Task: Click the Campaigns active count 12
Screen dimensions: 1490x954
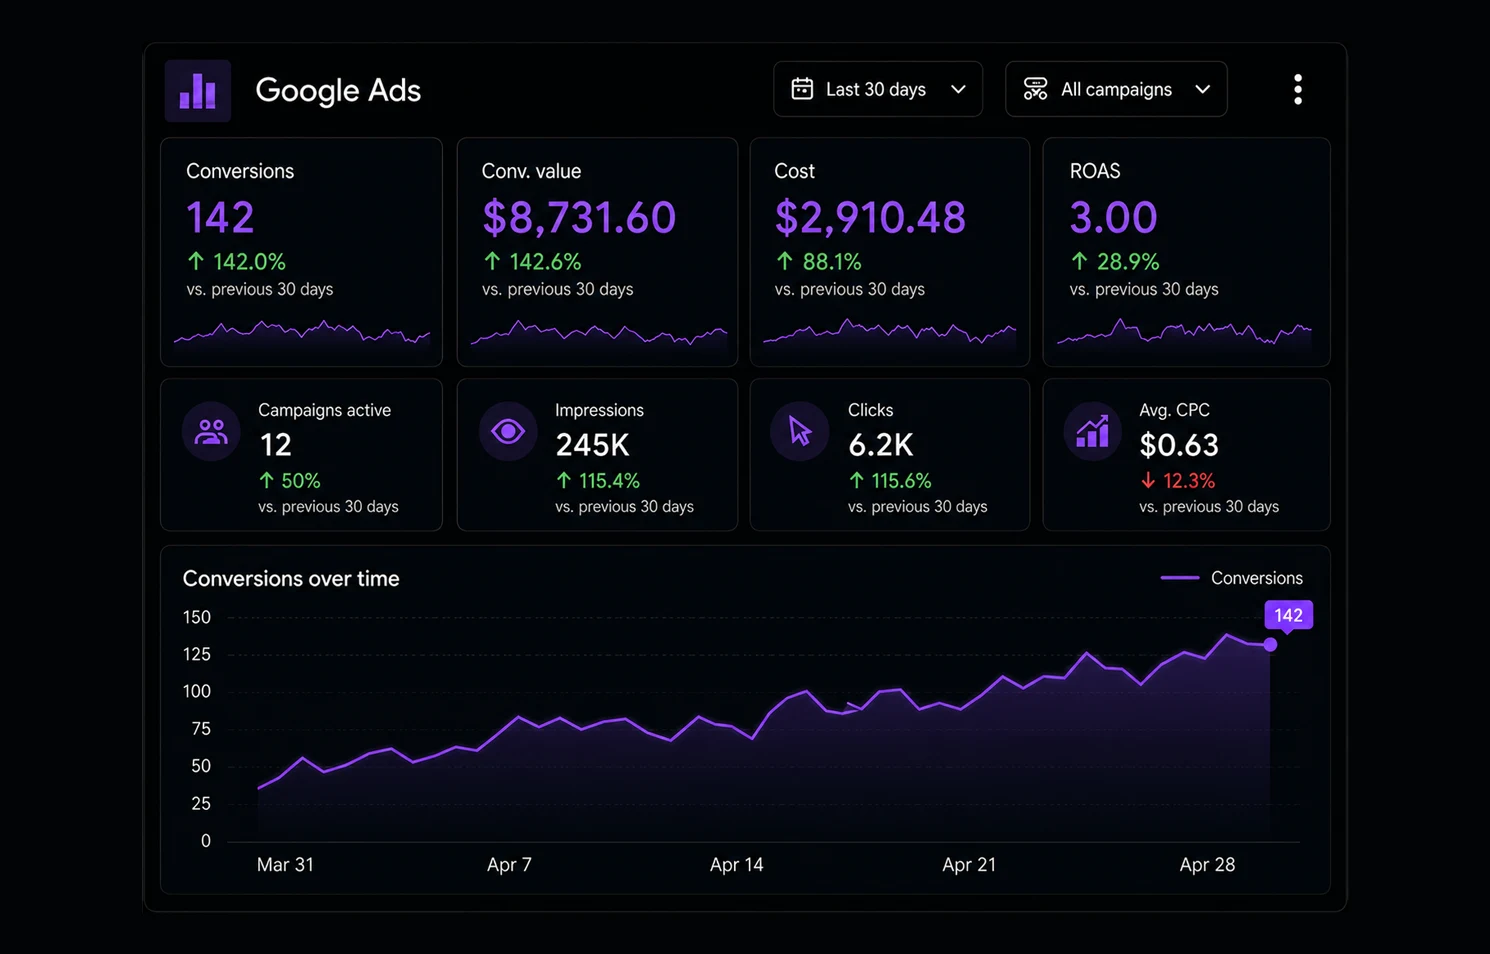Action: click(275, 445)
